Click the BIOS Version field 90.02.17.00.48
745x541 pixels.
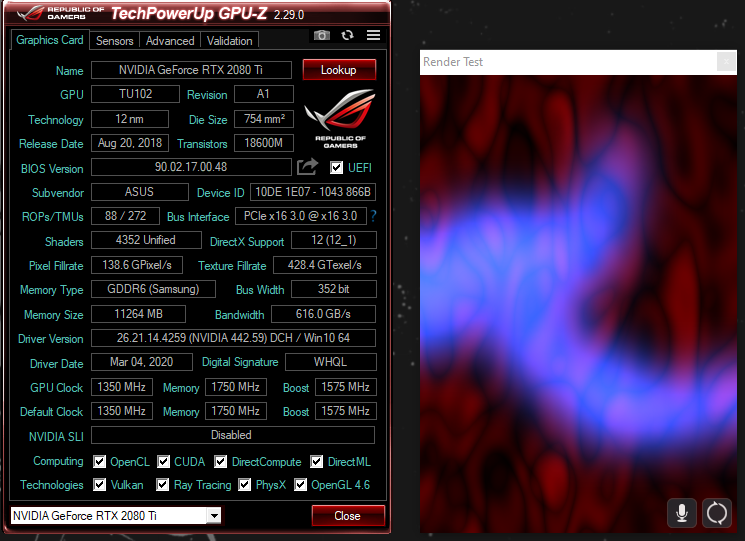click(x=191, y=167)
